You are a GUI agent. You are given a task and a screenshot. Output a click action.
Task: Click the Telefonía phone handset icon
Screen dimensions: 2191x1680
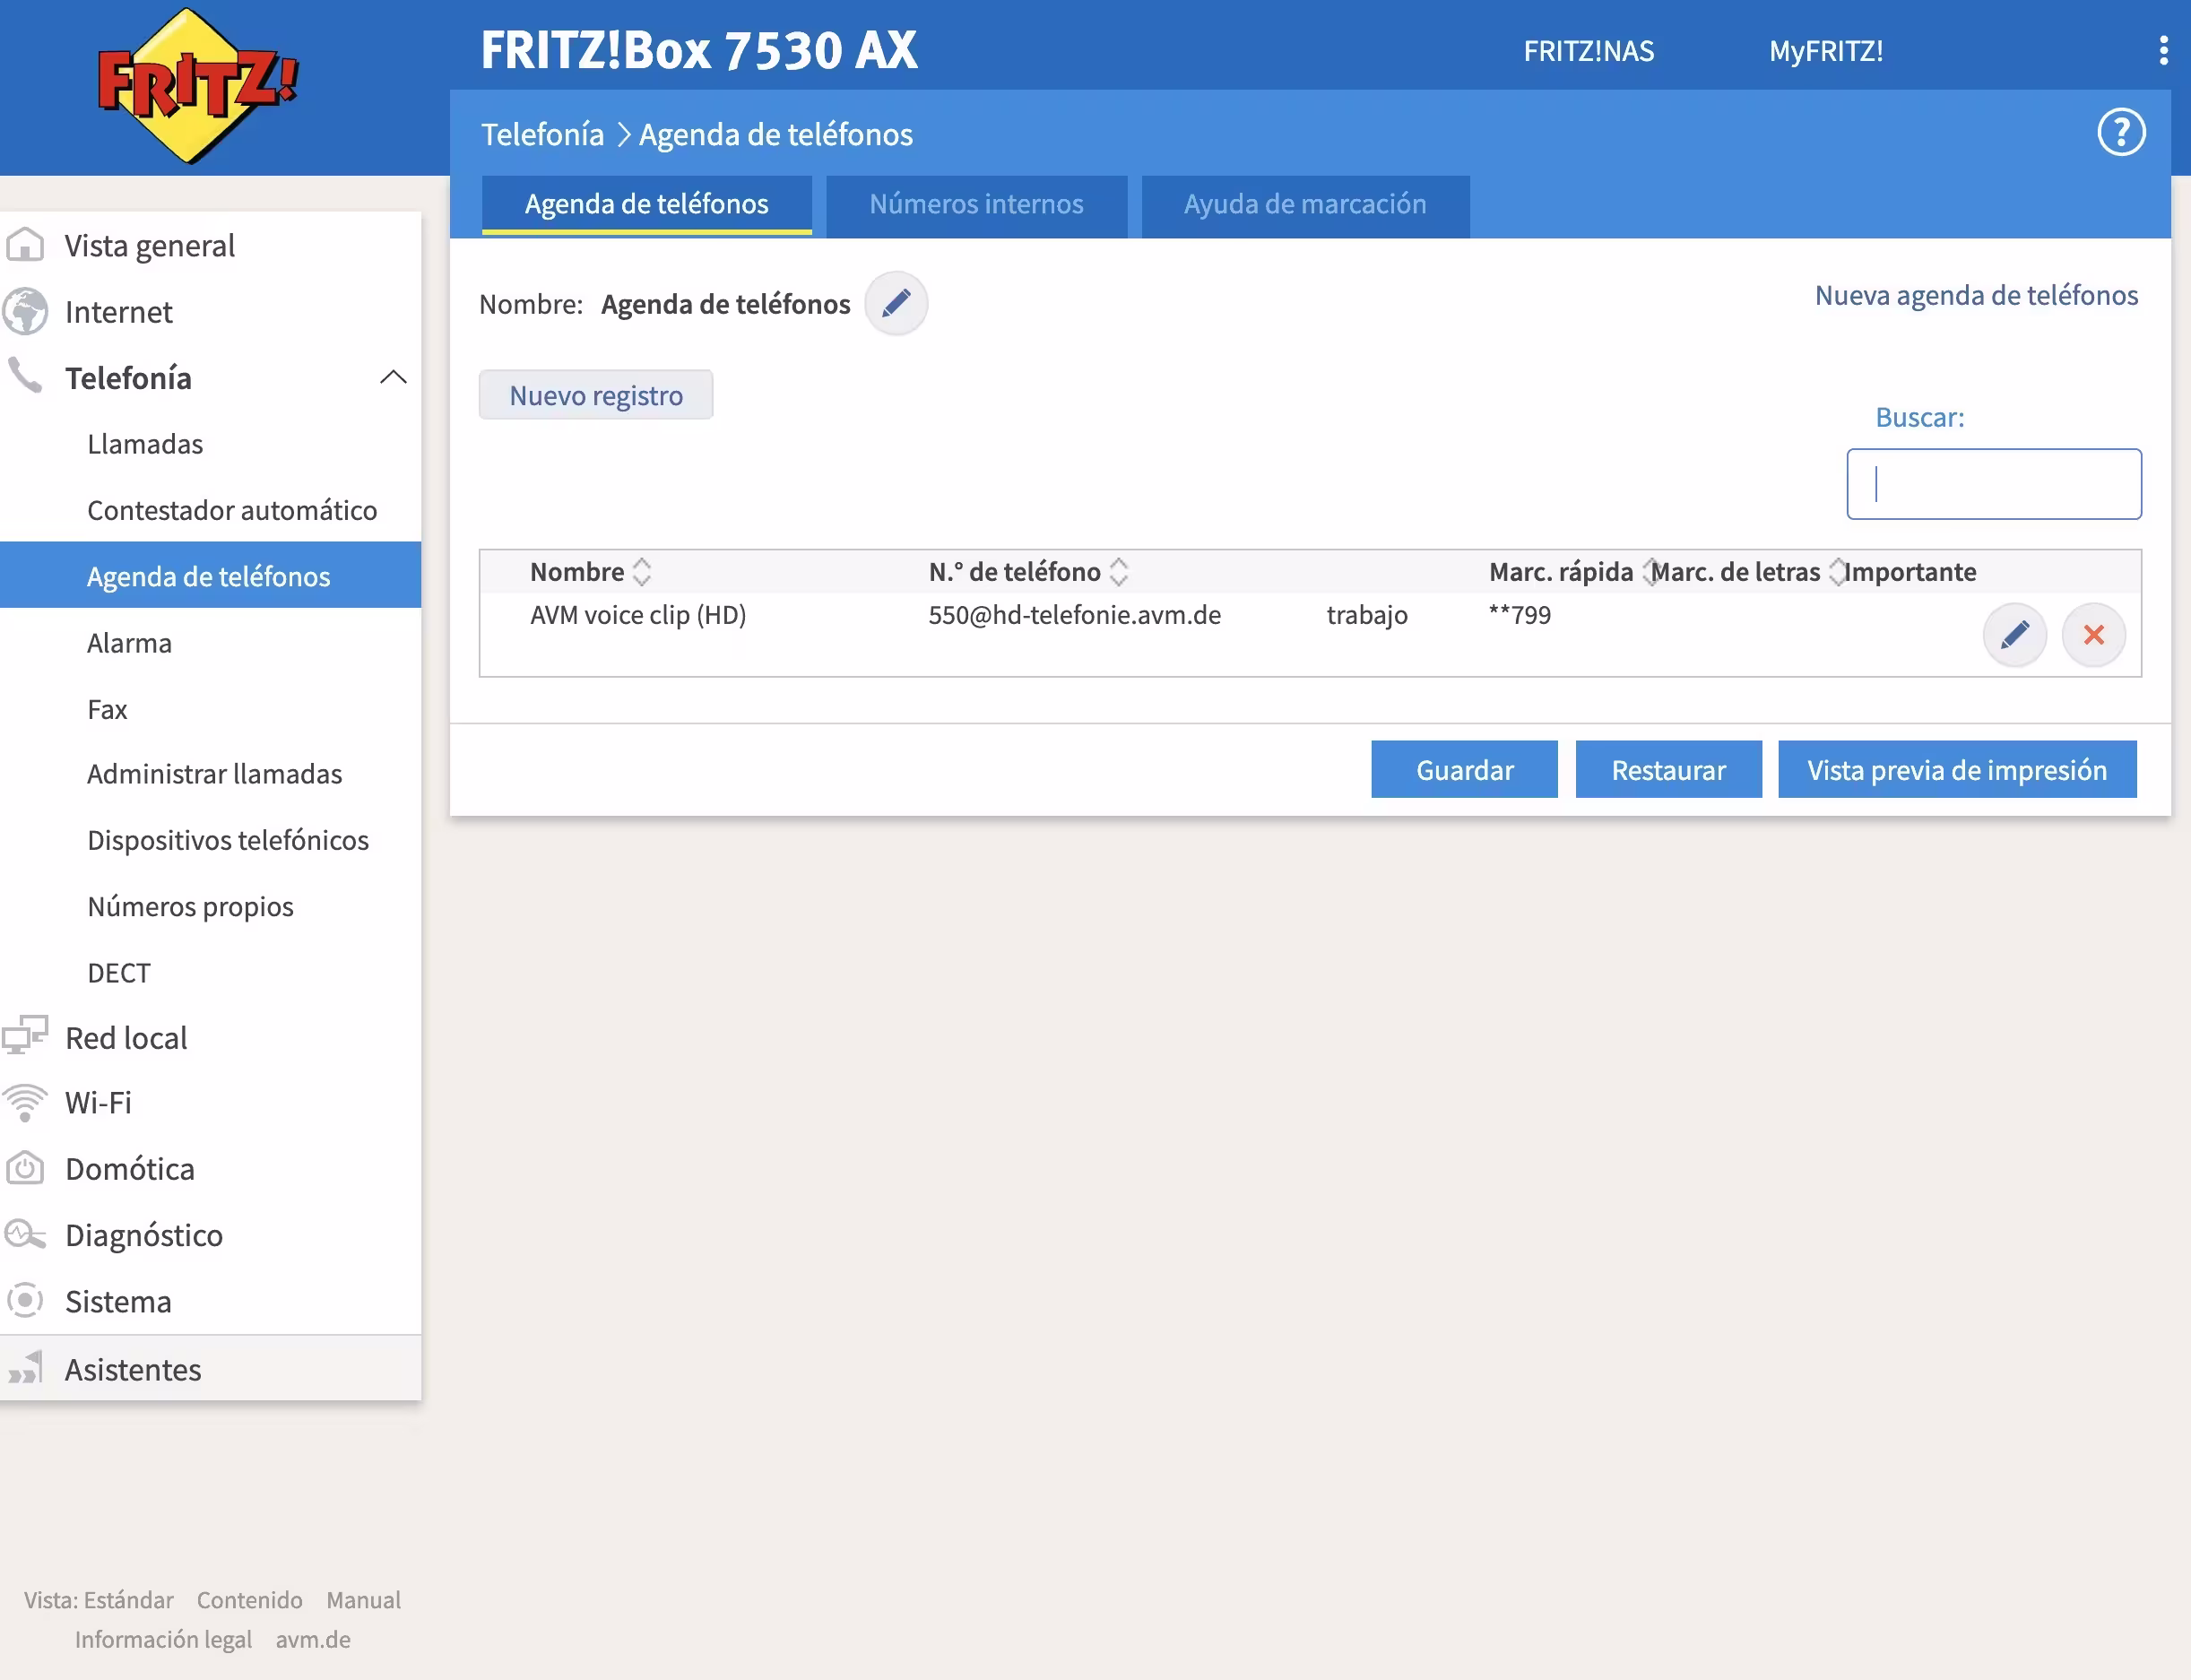point(25,376)
